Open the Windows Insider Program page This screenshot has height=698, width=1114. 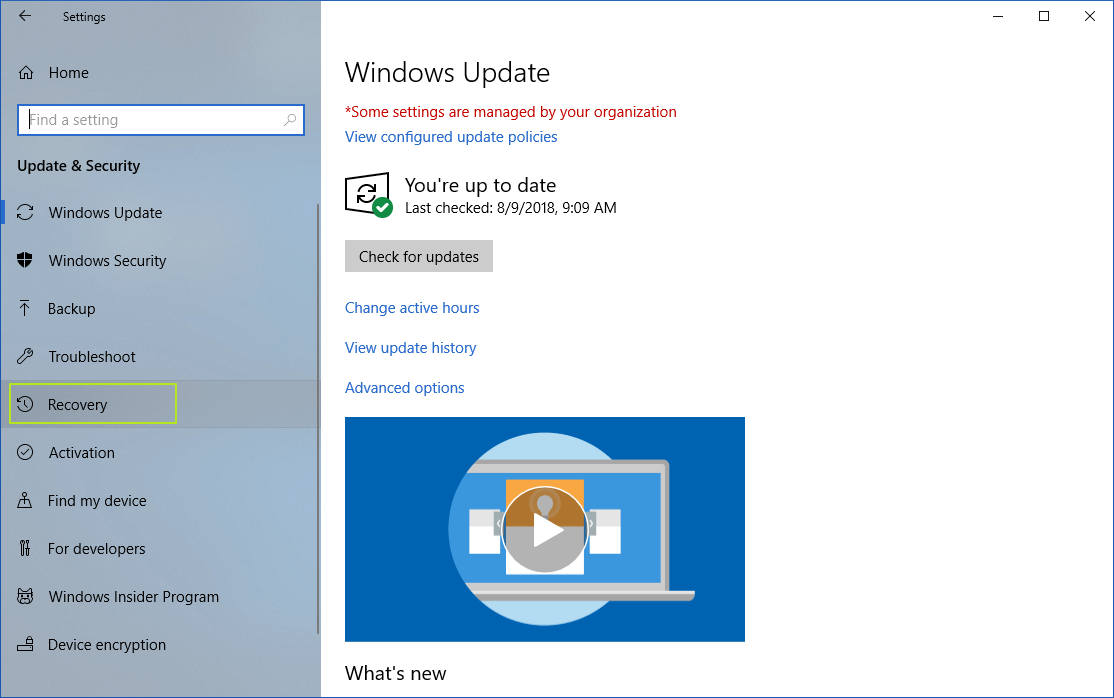(x=134, y=596)
